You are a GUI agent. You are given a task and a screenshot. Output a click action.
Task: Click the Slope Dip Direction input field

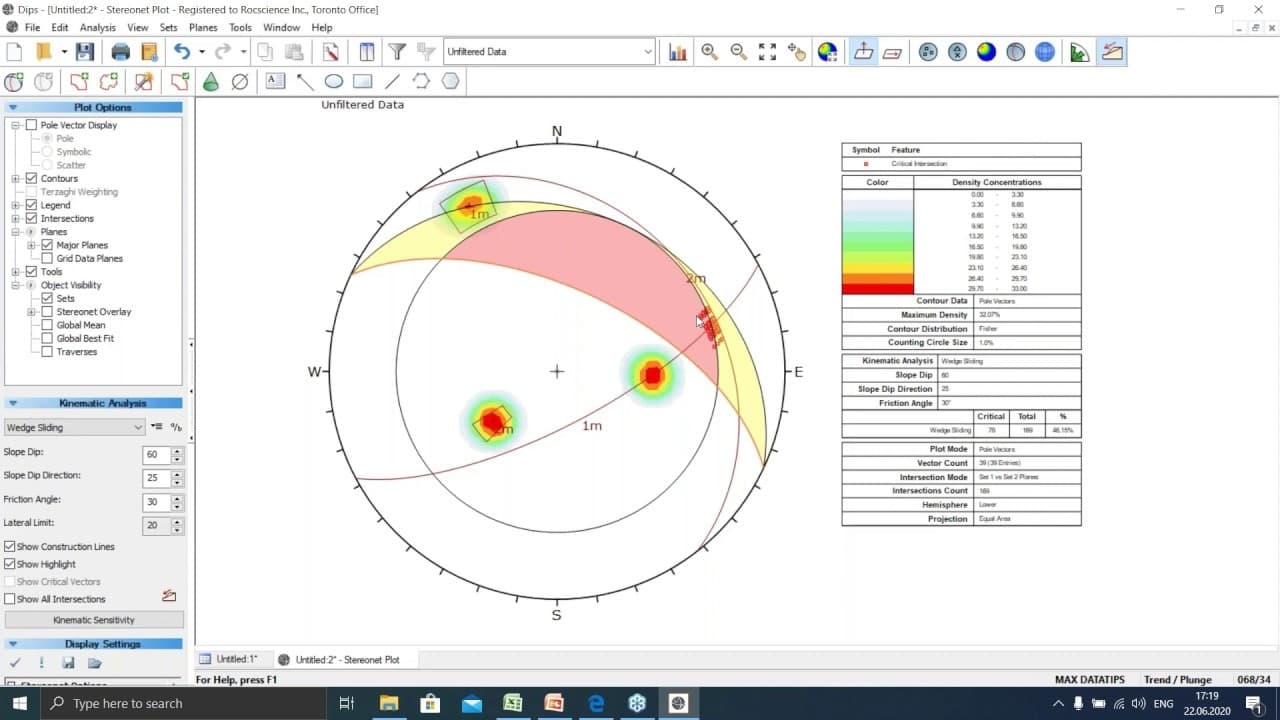pos(157,479)
